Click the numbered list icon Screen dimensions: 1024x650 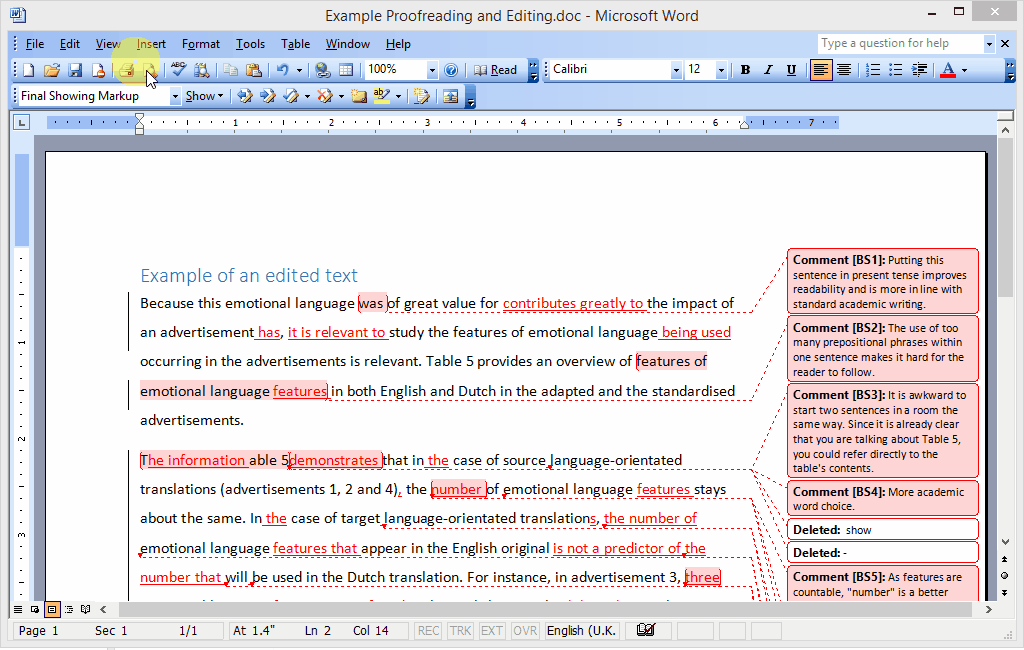click(873, 70)
